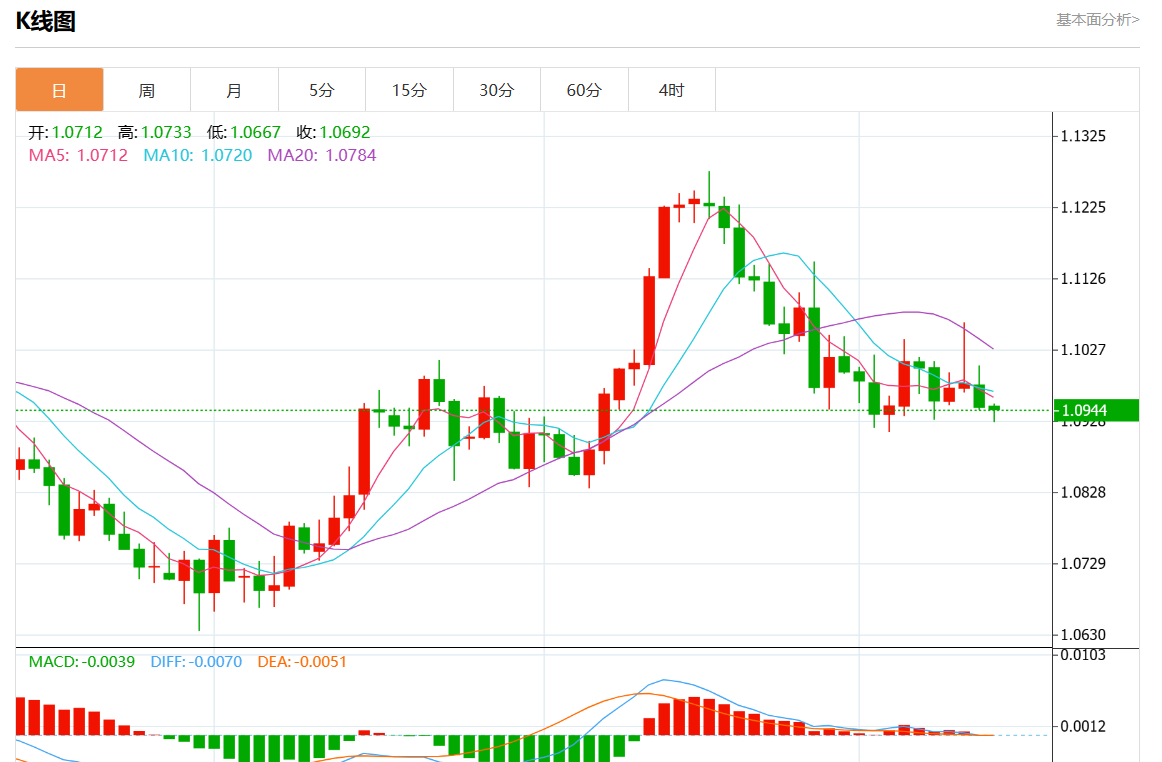Click the 收 closing price 1.0692

point(333,132)
